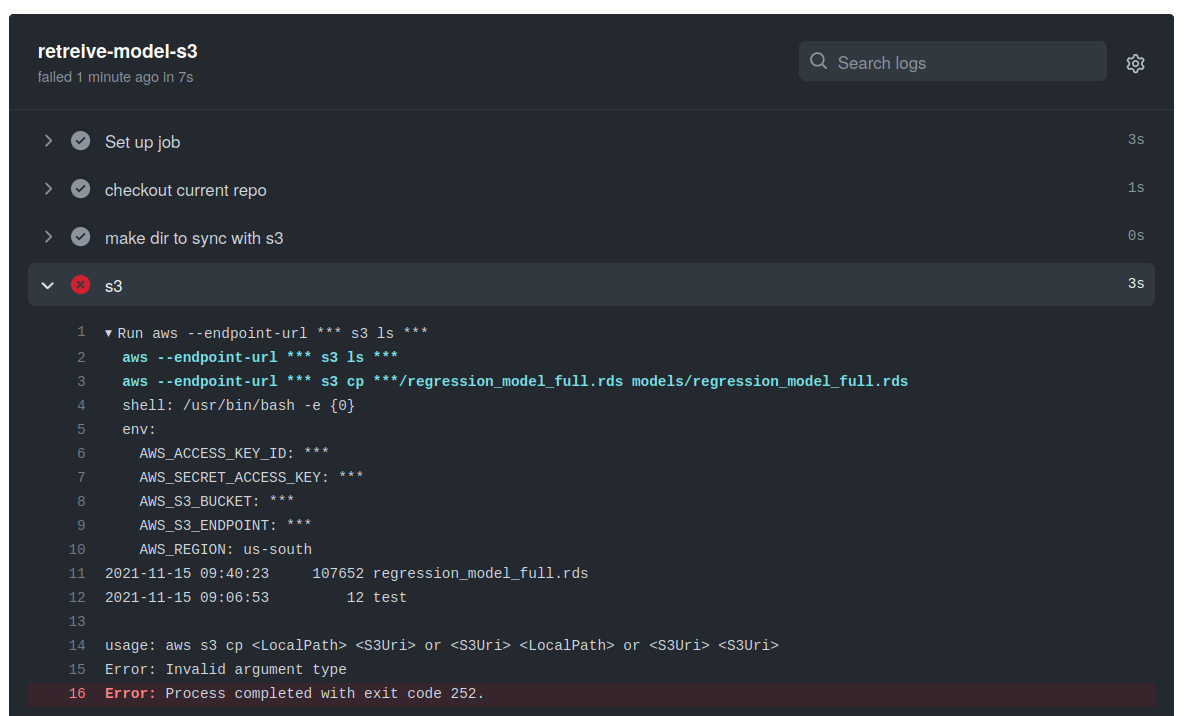Click the AWS_S3_BUCKET line
Image resolution: width=1184 pixels, height=716 pixels.
[217, 502]
